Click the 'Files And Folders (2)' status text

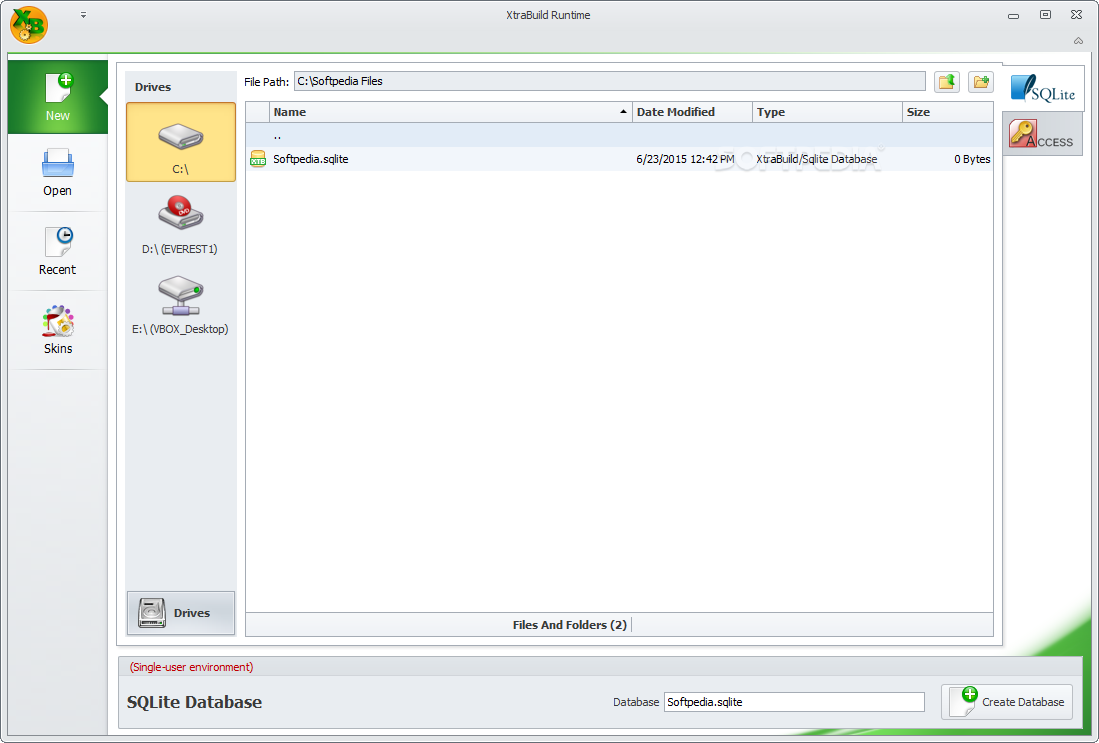tap(569, 625)
